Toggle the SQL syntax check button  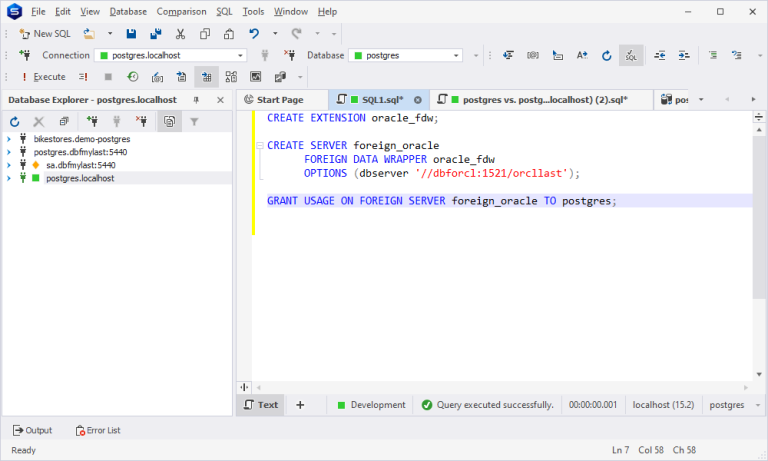(631, 56)
